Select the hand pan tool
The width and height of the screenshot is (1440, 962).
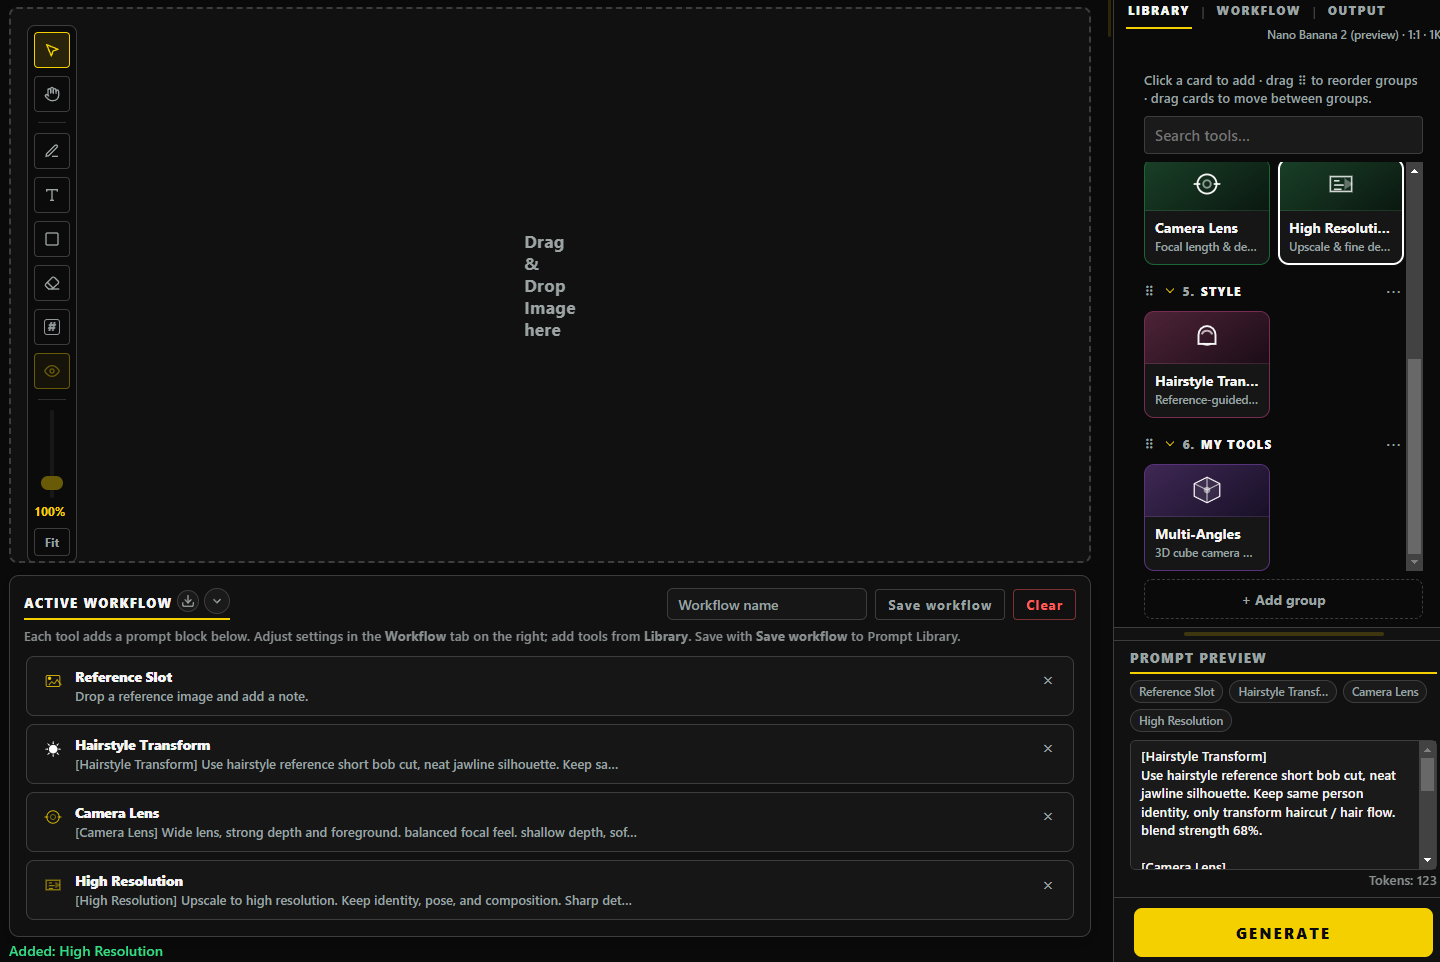click(x=52, y=94)
